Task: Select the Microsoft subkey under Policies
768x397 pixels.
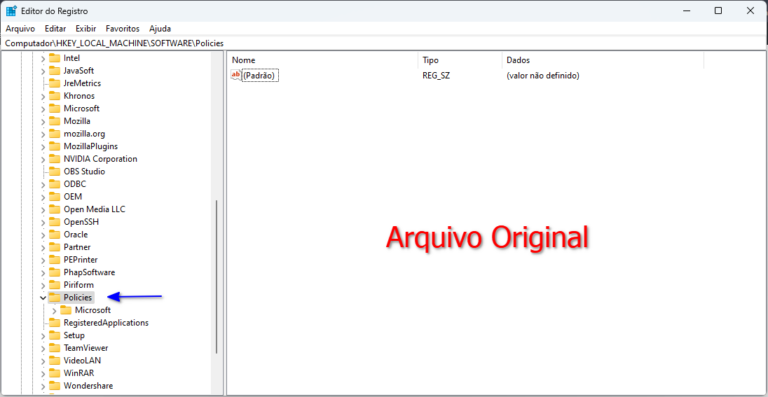Action: coord(93,310)
